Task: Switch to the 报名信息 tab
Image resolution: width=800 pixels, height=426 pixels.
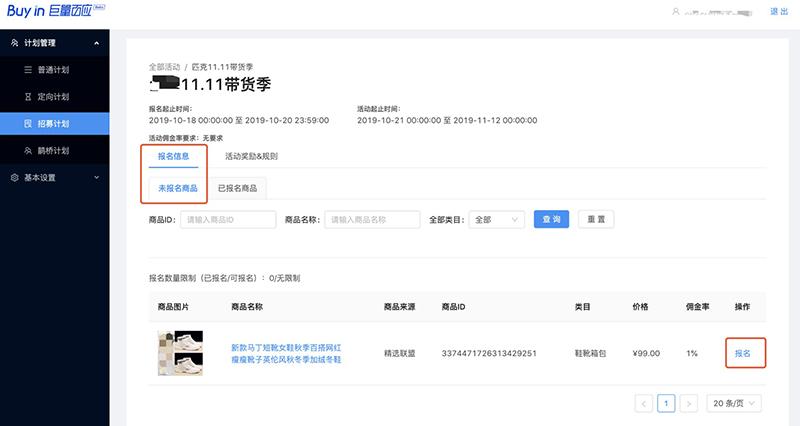Action: [174, 157]
